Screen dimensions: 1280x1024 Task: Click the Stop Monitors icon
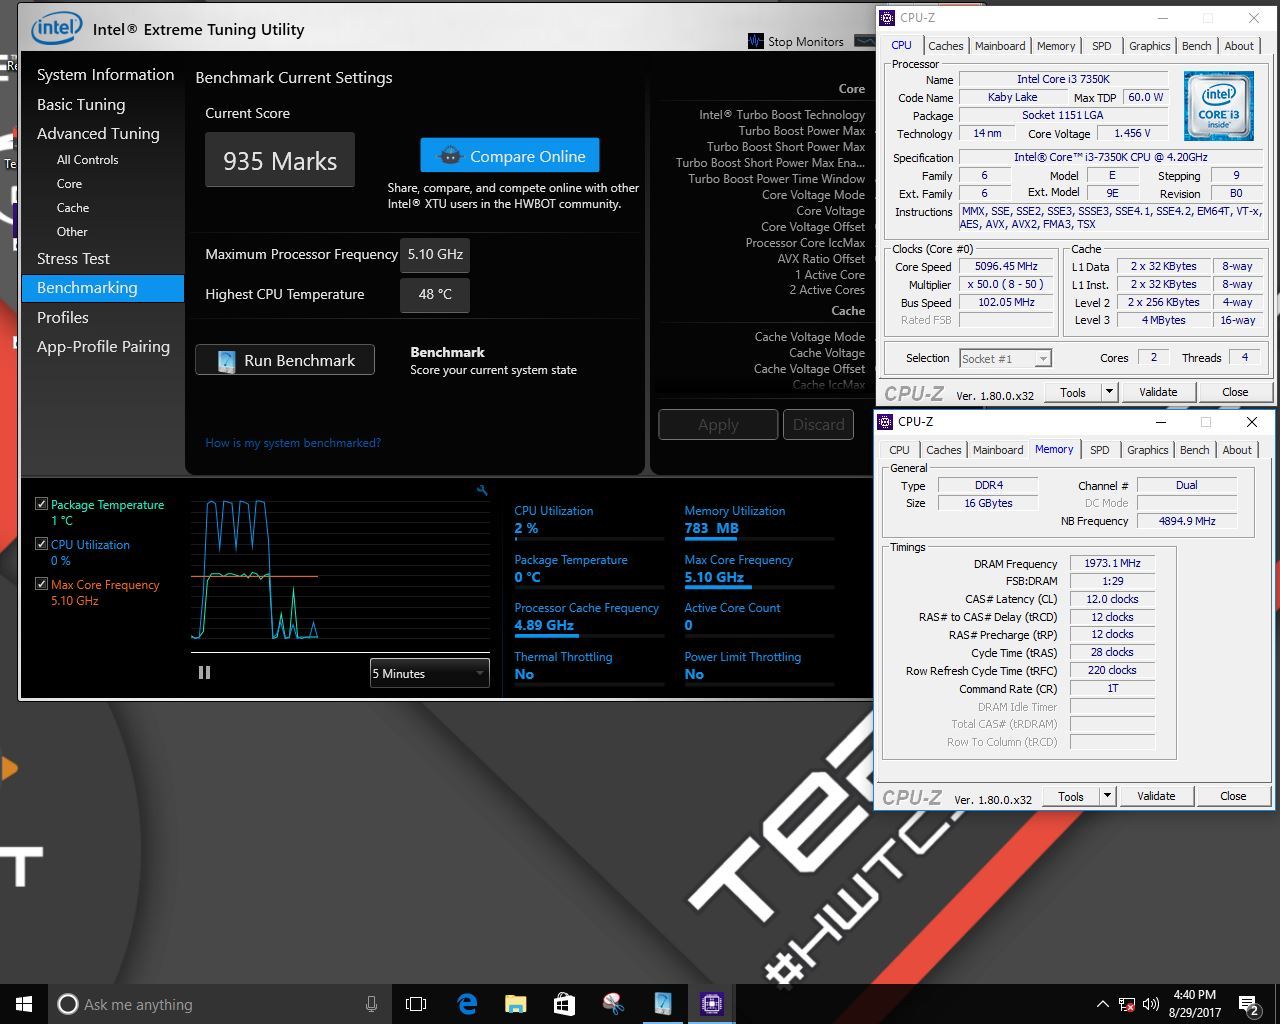pos(756,41)
